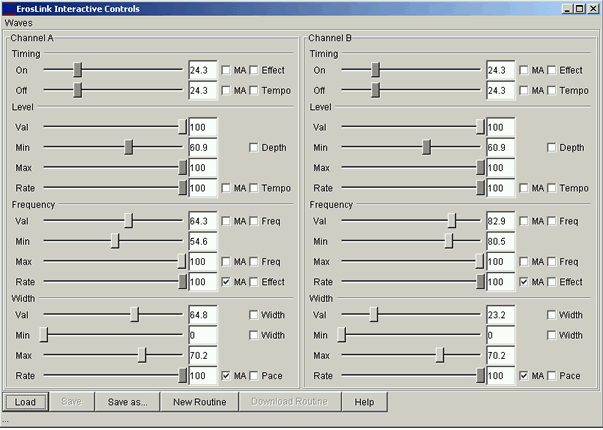Click Channel B Width Max slider handle
This screenshot has width=603, height=430.
440,355
